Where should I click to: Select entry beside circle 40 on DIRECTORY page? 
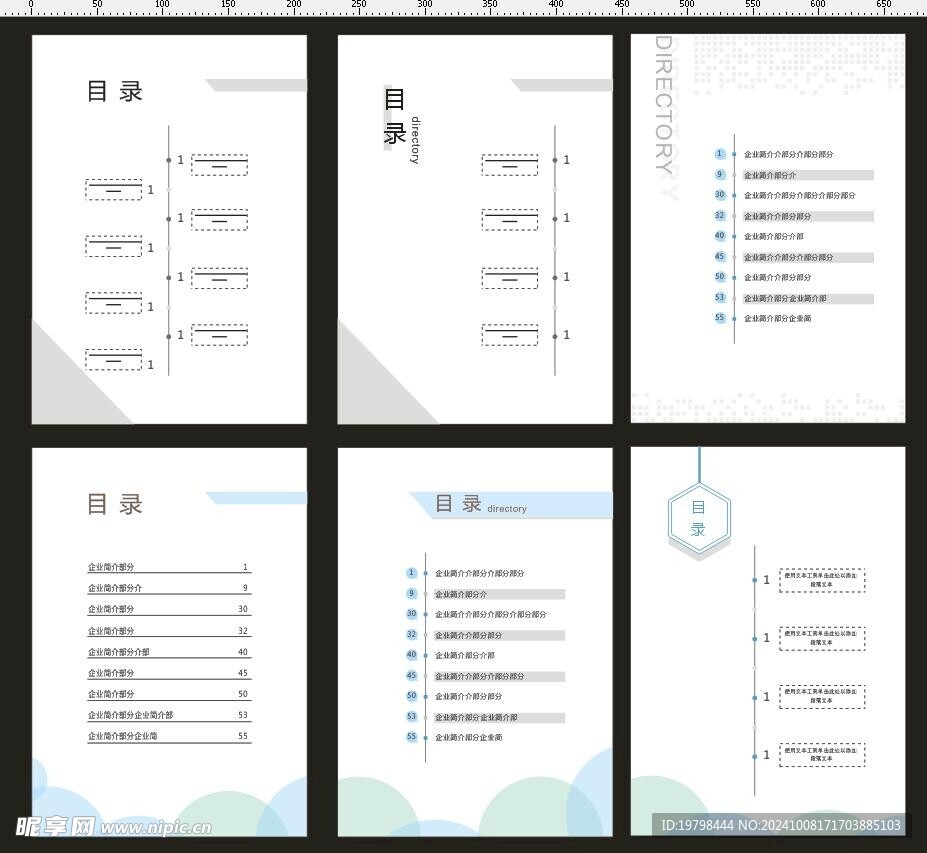pos(773,236)
